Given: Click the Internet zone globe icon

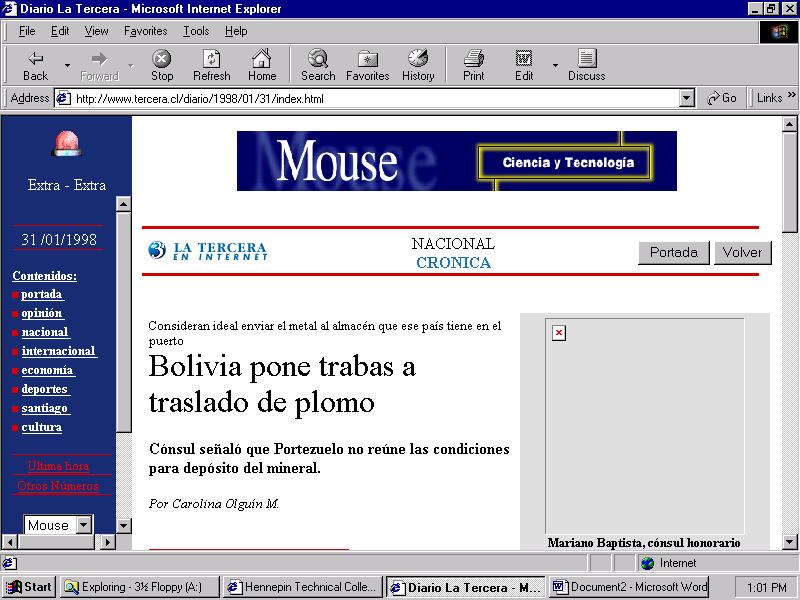Looking at the screenshot, I should click(x=647, y=563).
